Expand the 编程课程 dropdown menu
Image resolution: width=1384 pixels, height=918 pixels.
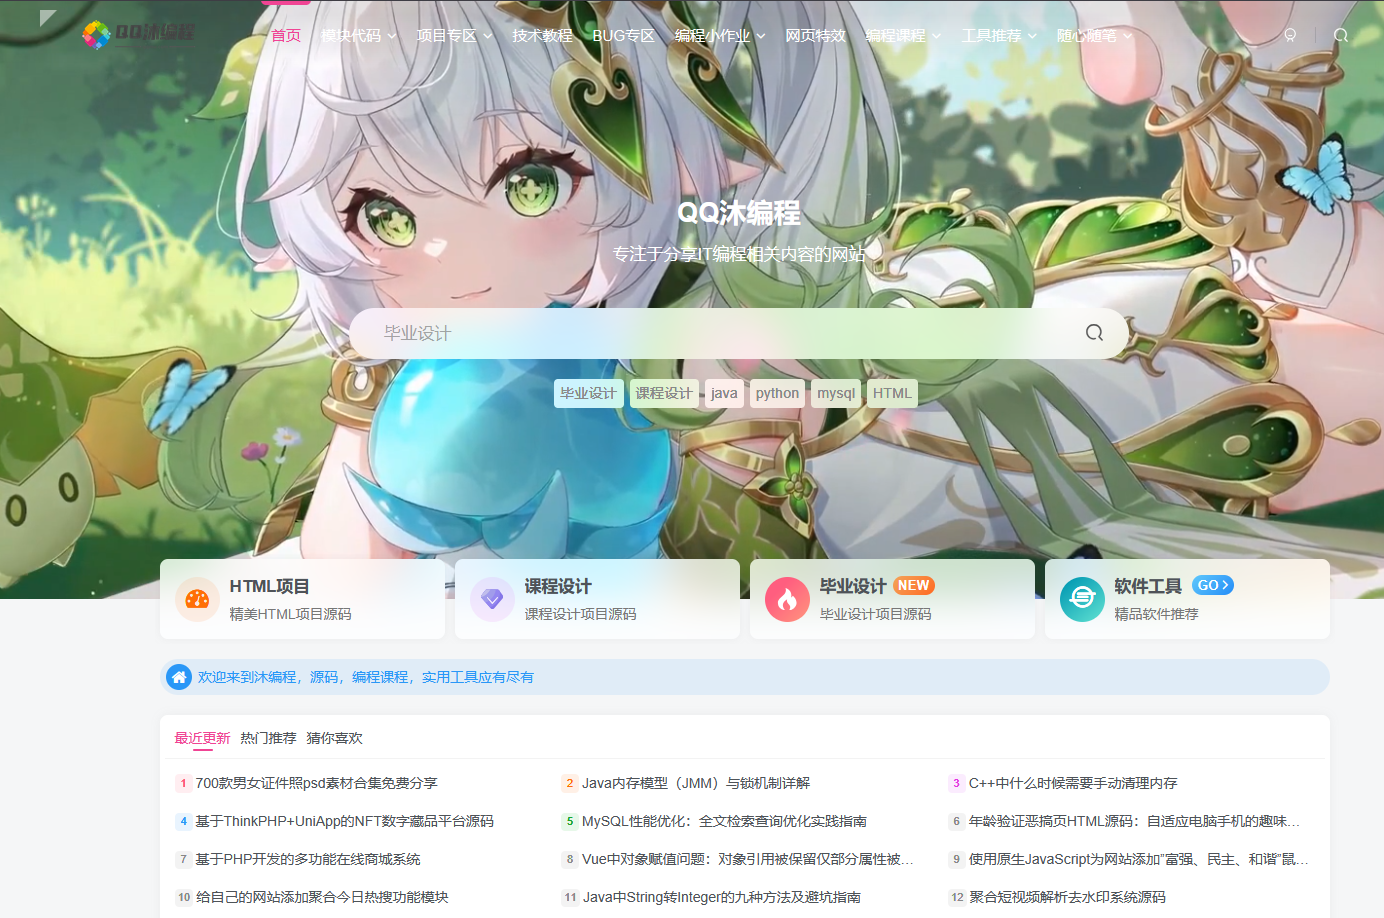pos(903,36)
